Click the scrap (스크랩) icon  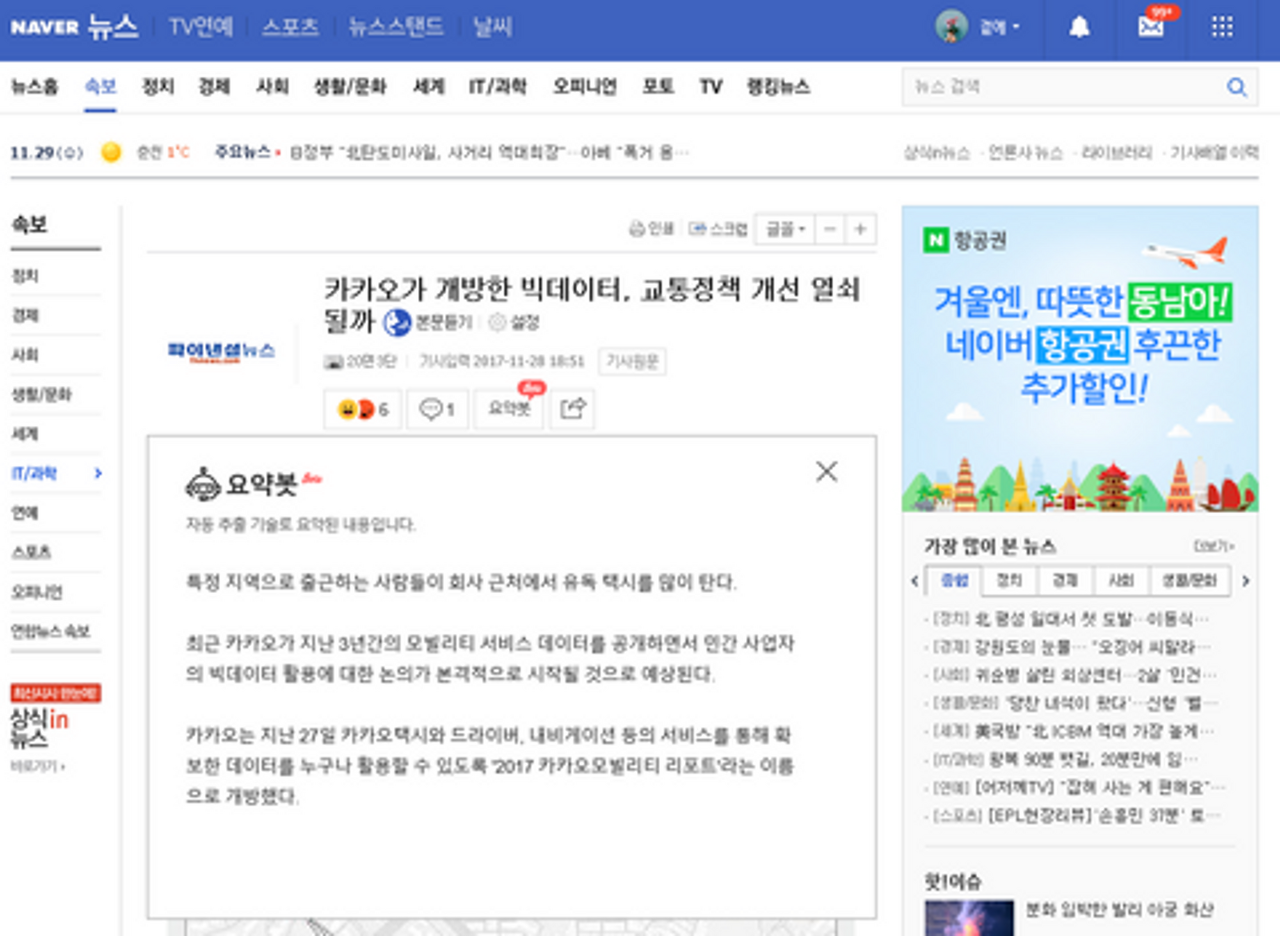point(698,229)
